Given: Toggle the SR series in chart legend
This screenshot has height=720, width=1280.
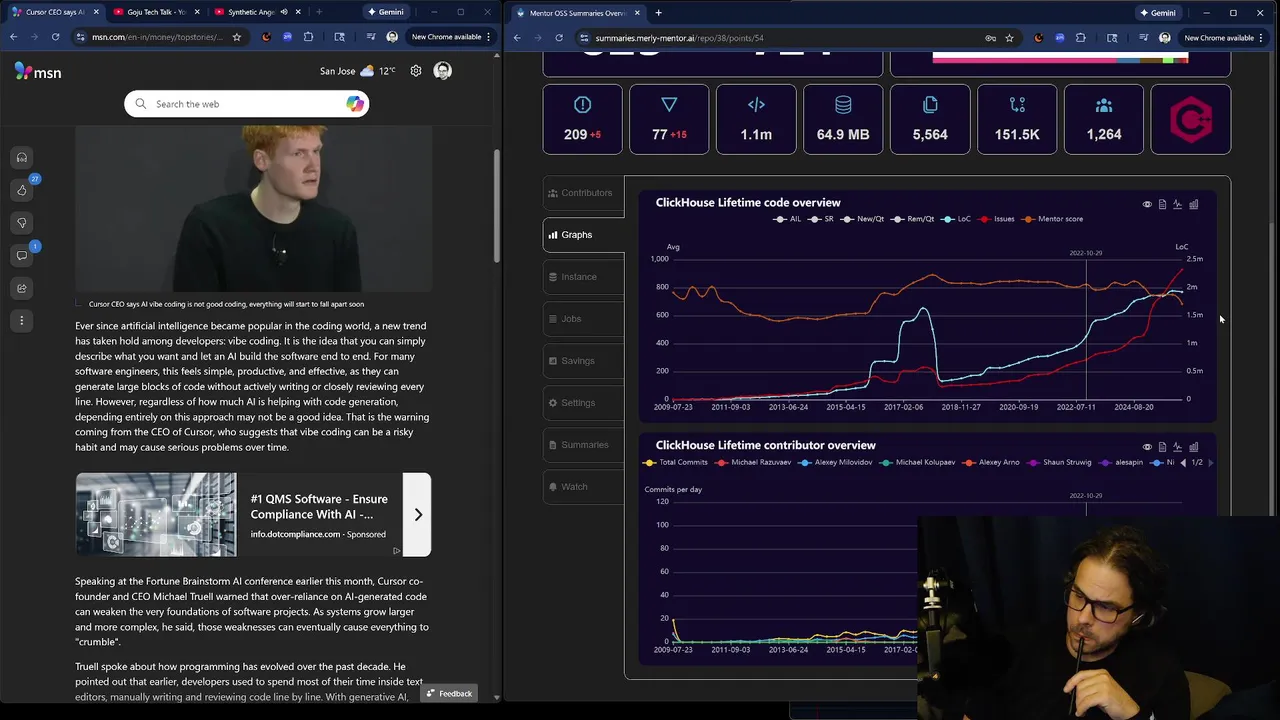Looking at the screenshot, I should 821,219.
